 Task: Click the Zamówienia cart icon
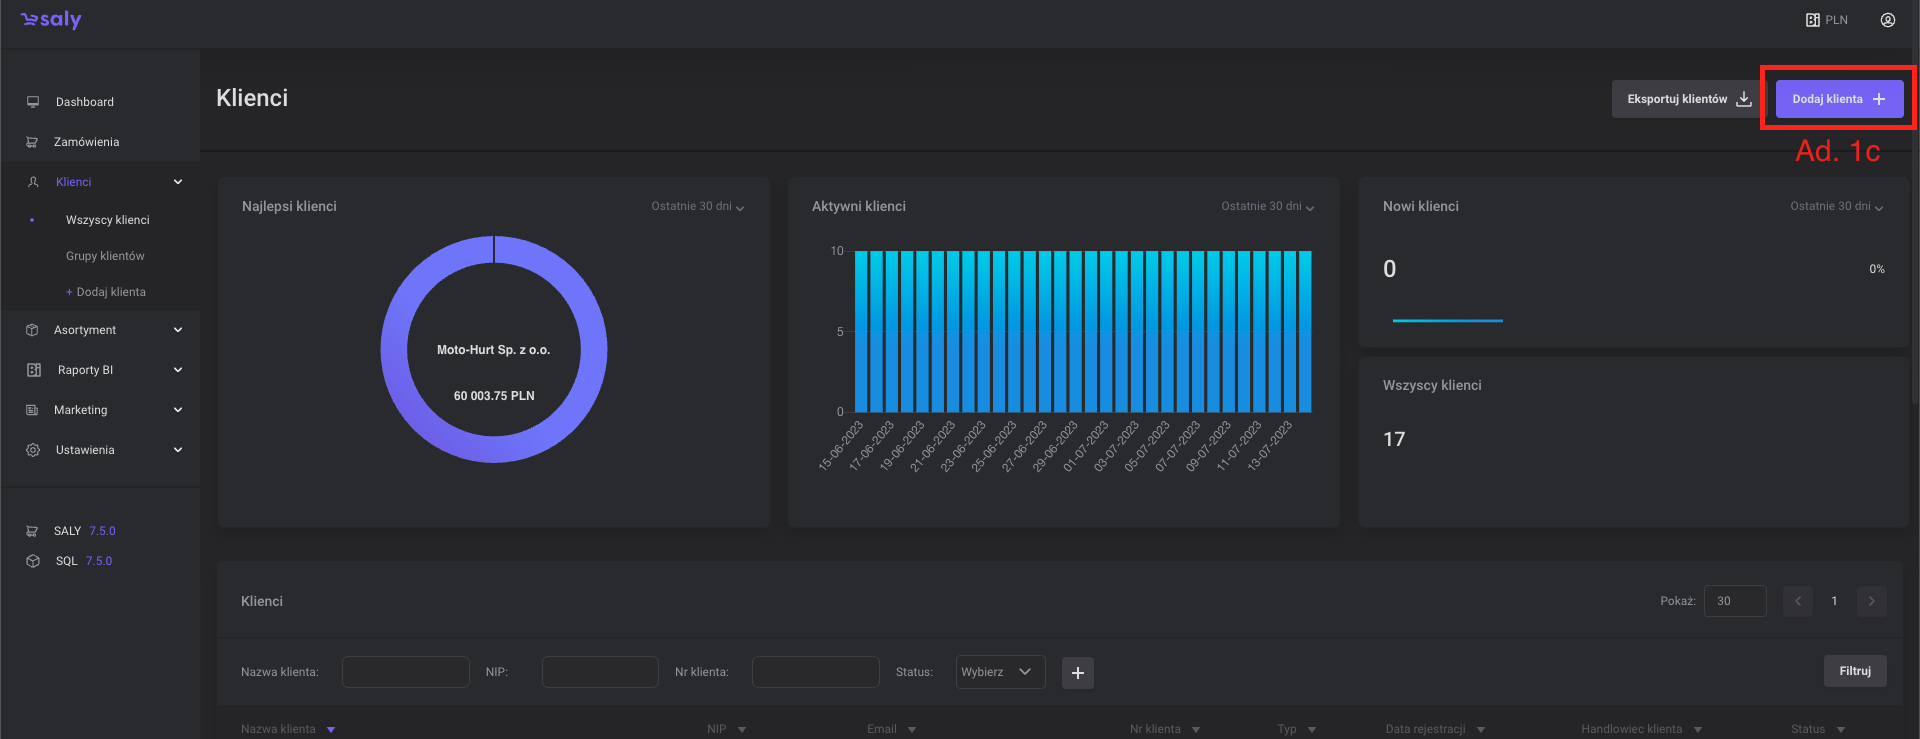(x=32, y=142)
